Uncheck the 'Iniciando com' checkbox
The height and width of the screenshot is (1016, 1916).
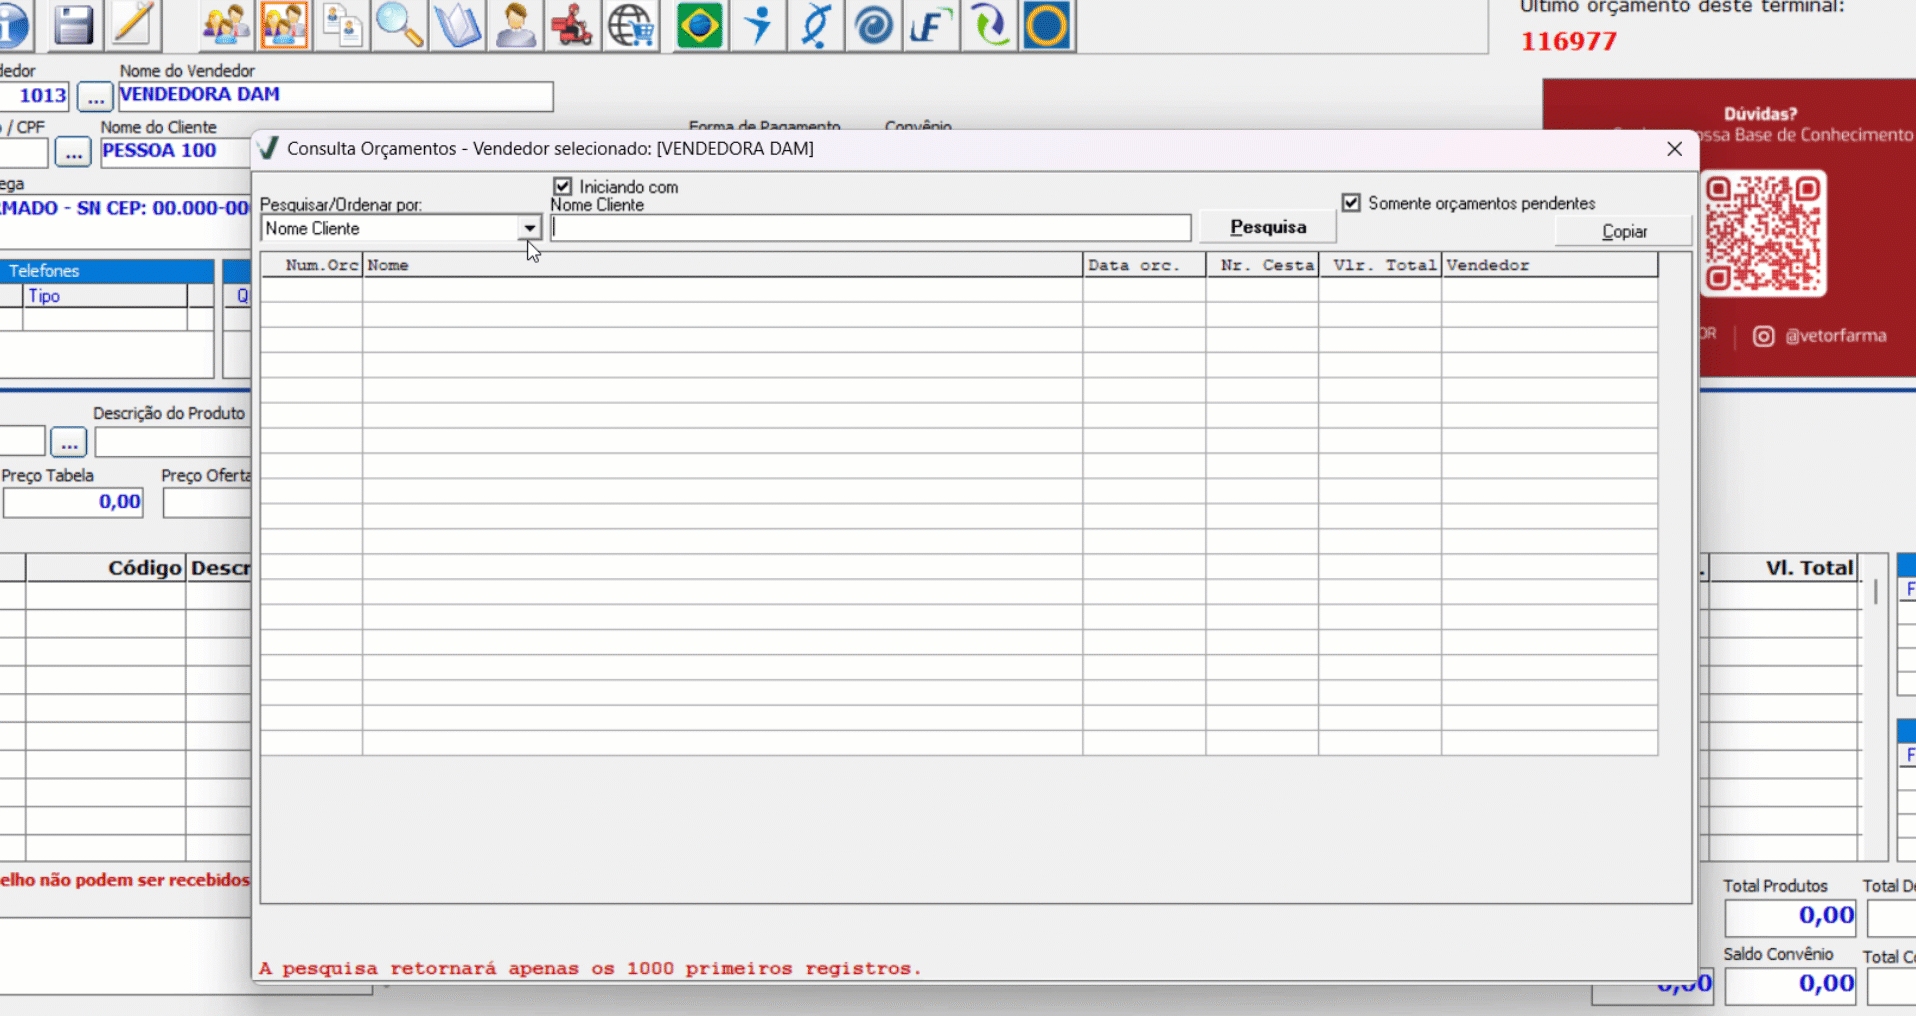pyautogui.click(x=563, y=187)
